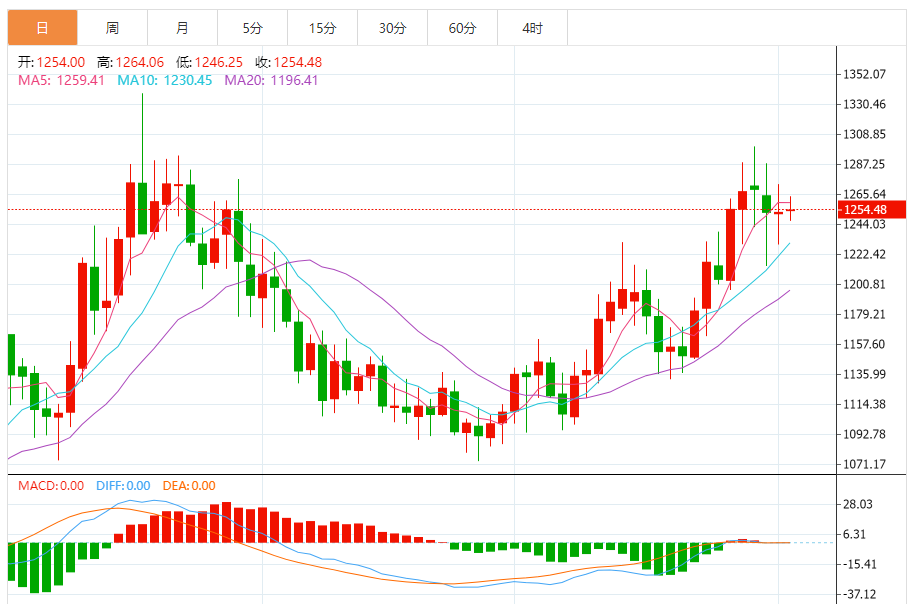Screen dimensions: 910x604
Task: Click the MA10: 1230.45 label
Action: click(165, 80)
